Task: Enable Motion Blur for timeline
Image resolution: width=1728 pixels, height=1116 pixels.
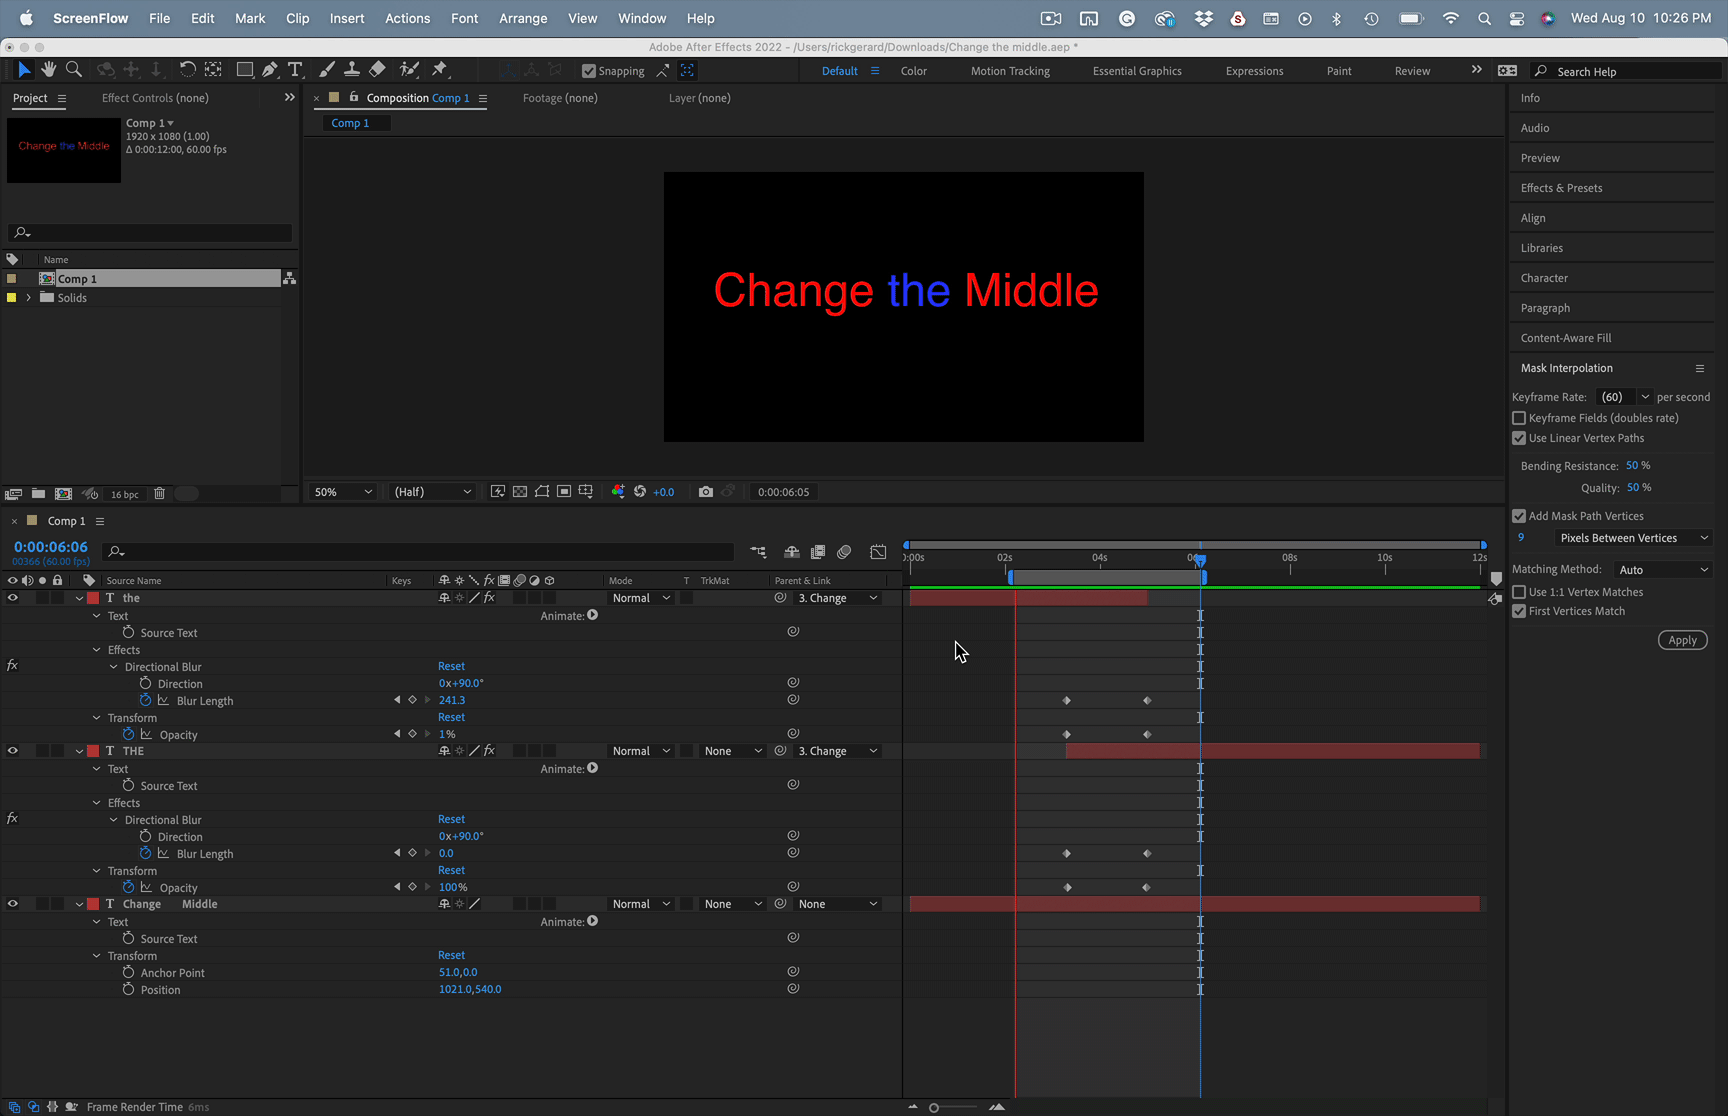Action: [x=844, y=552]
